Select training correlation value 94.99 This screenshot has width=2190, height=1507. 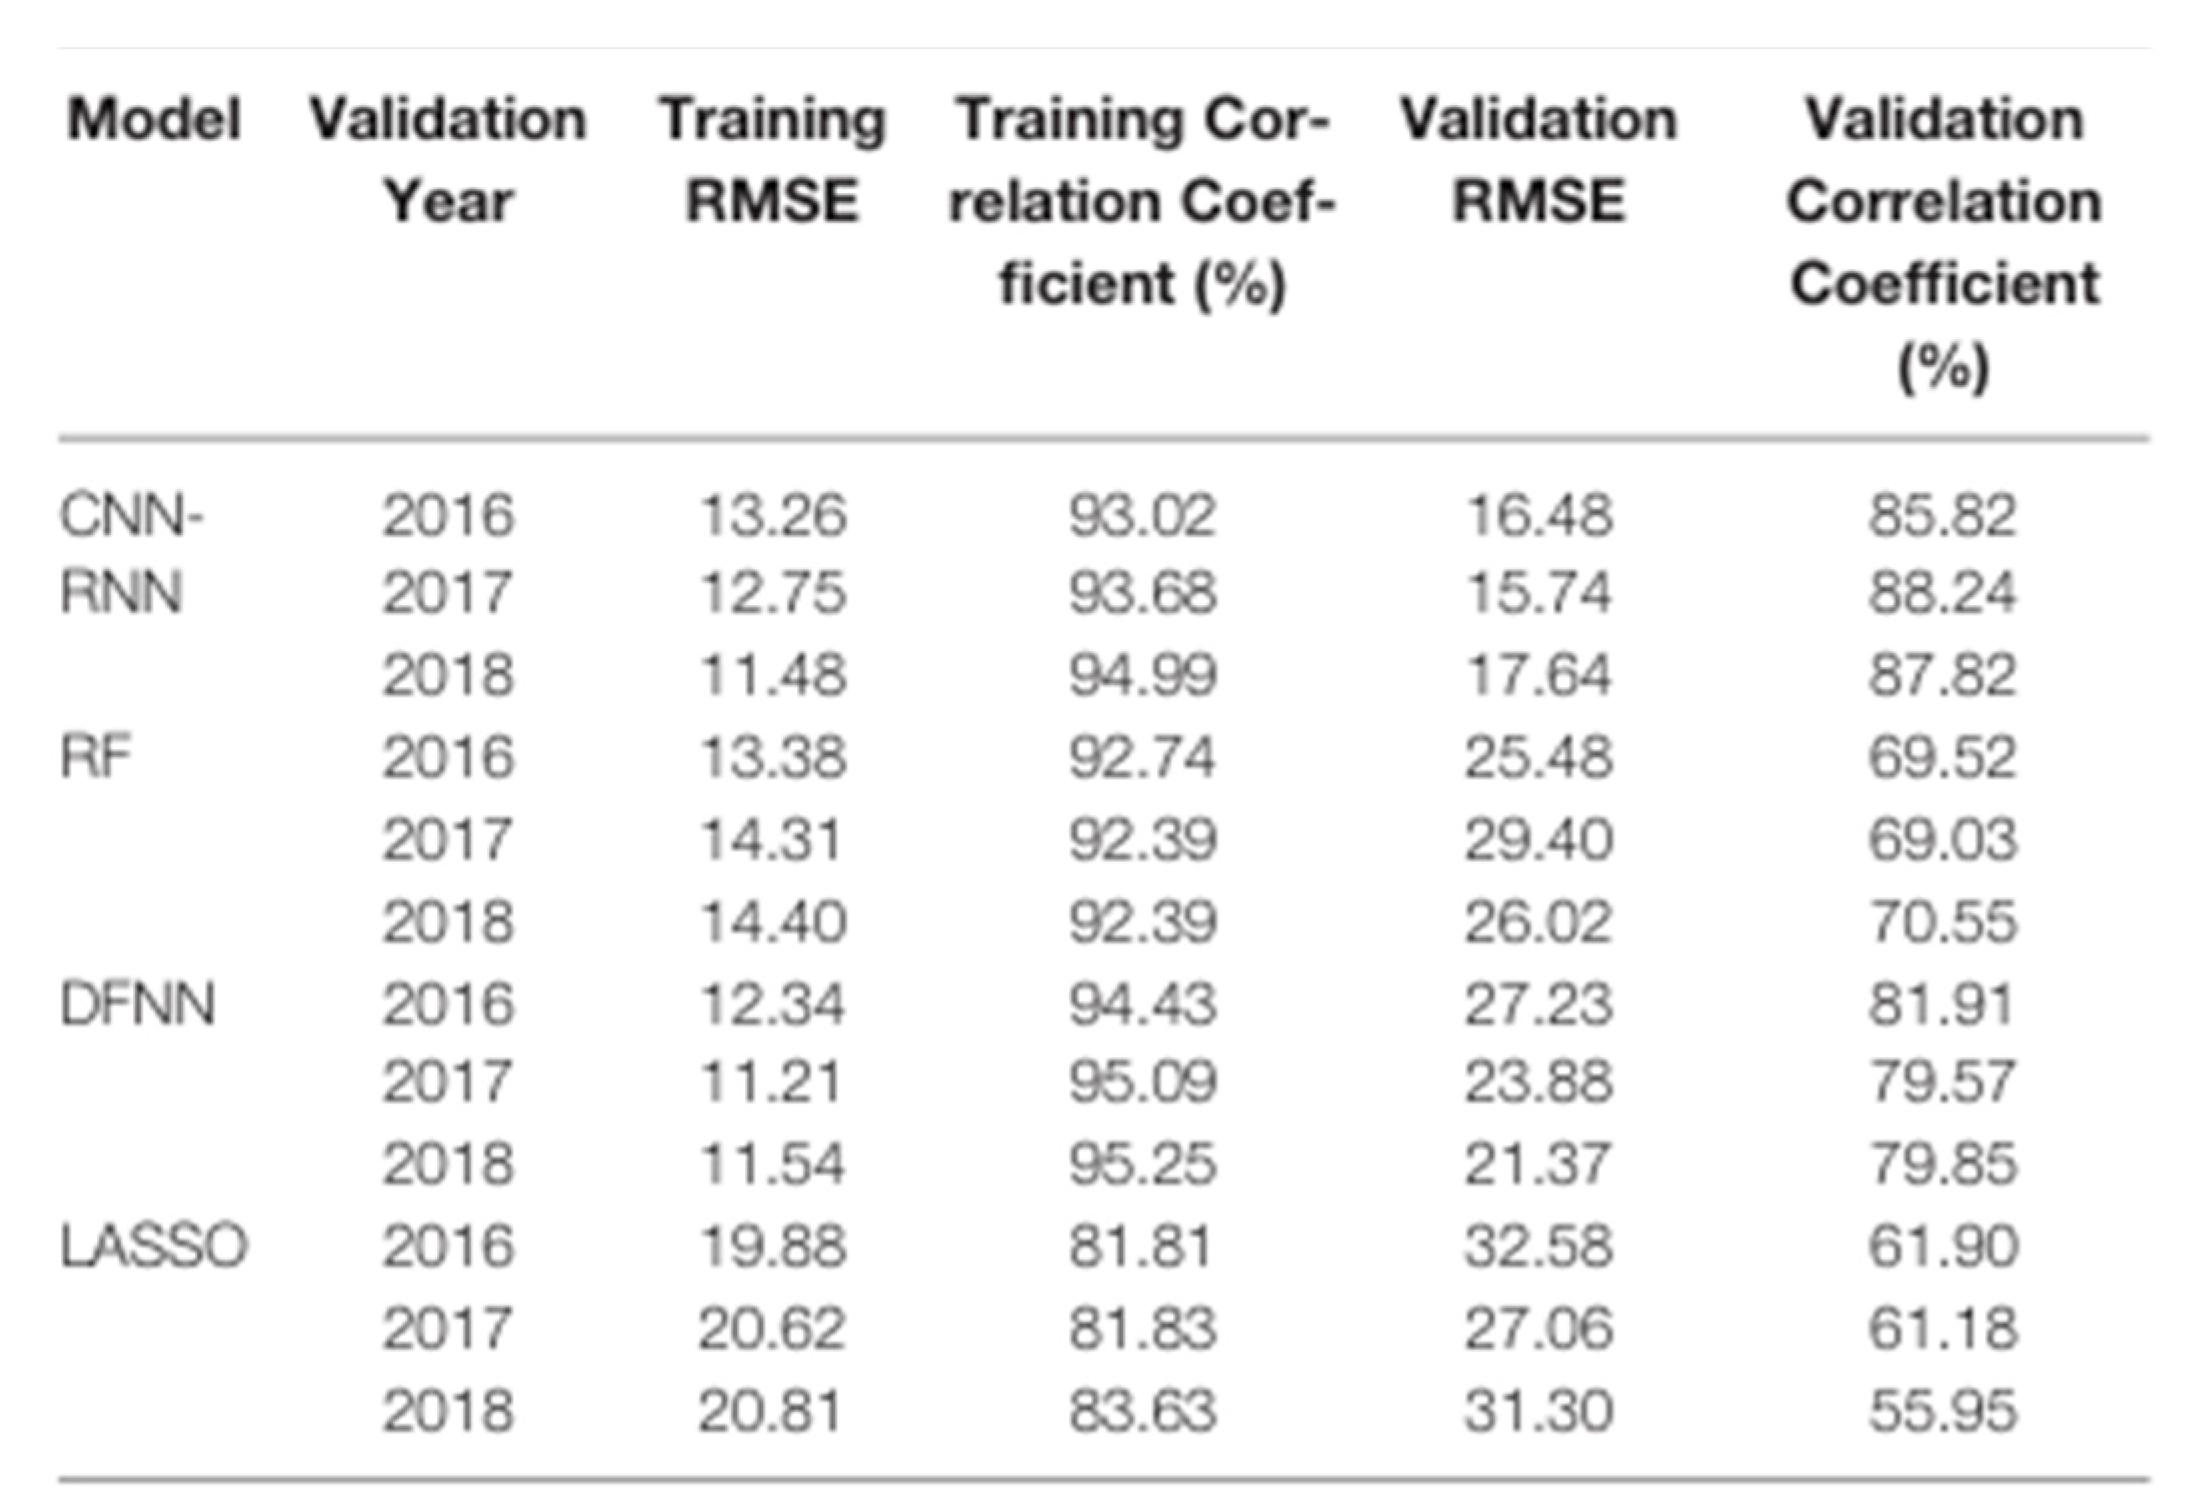pyautogui.click(x=1142, y=675)
